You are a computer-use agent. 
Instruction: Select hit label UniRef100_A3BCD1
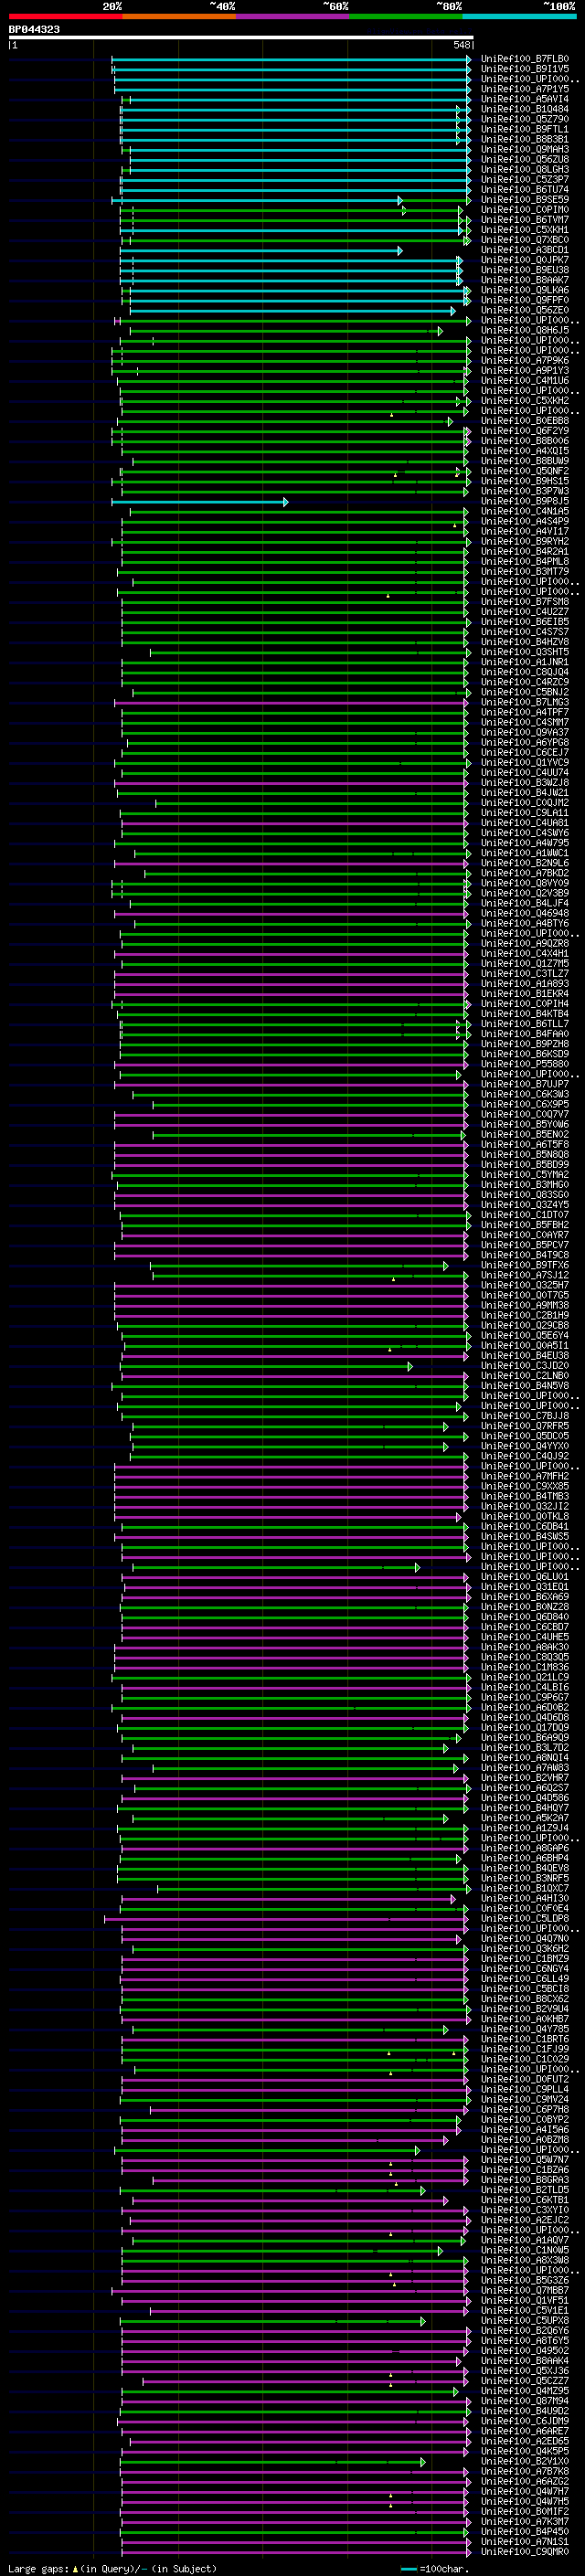[x=525, y=250]
